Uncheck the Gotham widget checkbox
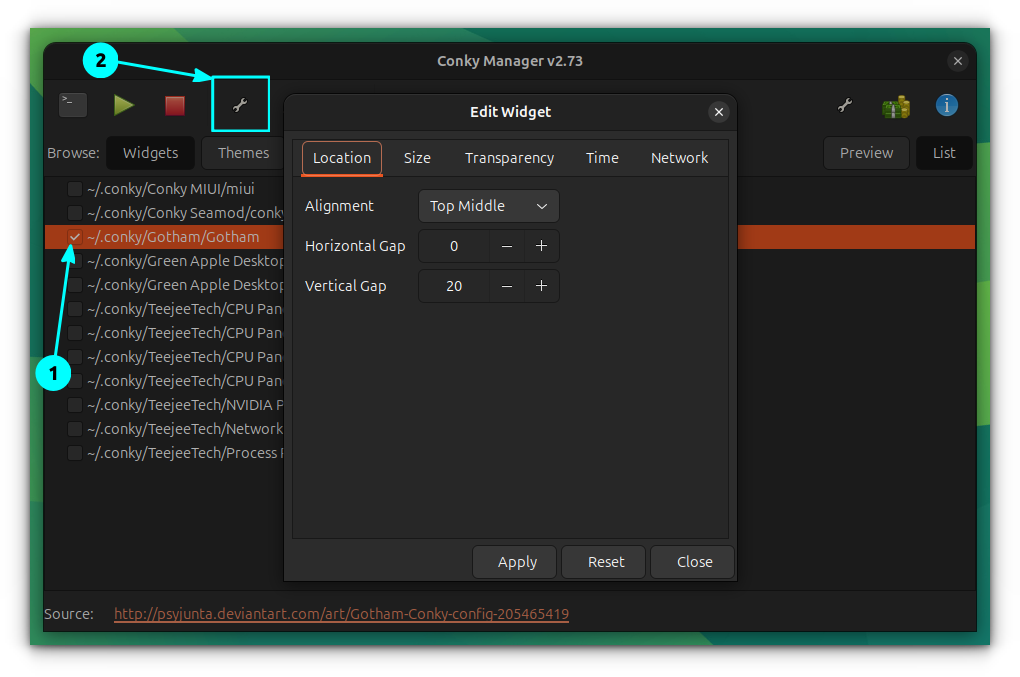 pos(75,237)
